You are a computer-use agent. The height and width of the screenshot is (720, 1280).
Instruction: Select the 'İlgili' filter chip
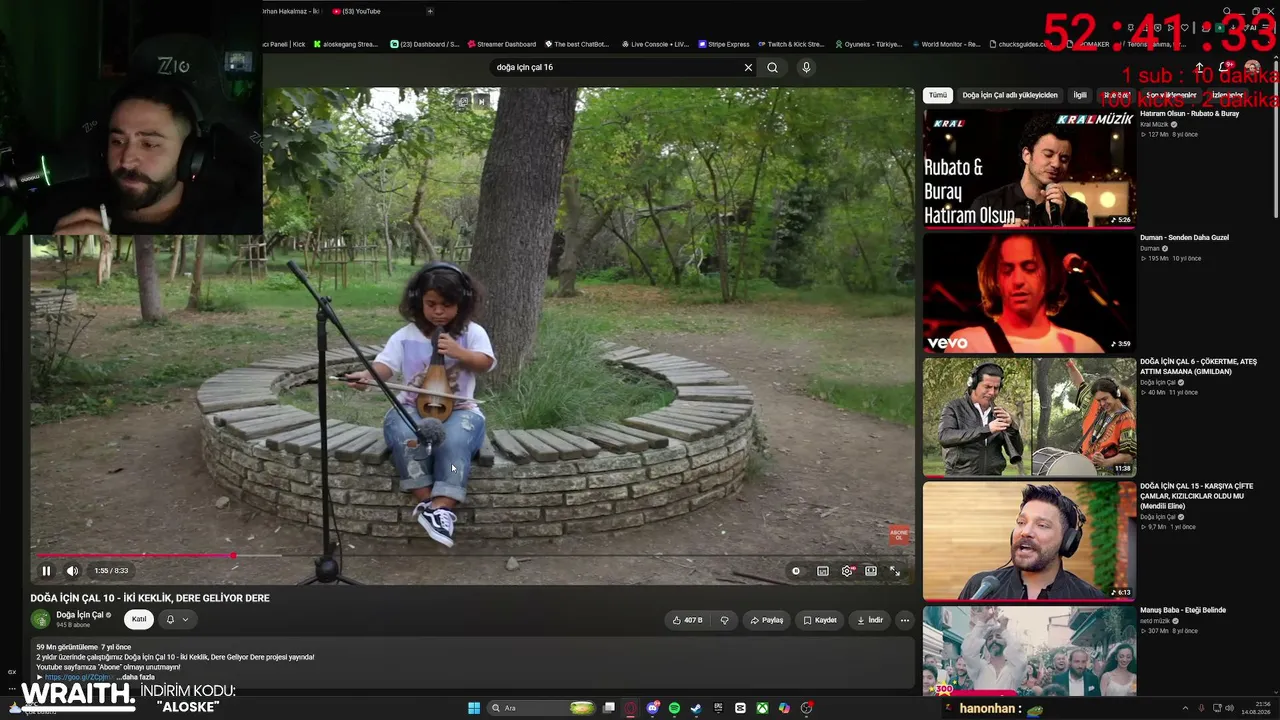1080,95
